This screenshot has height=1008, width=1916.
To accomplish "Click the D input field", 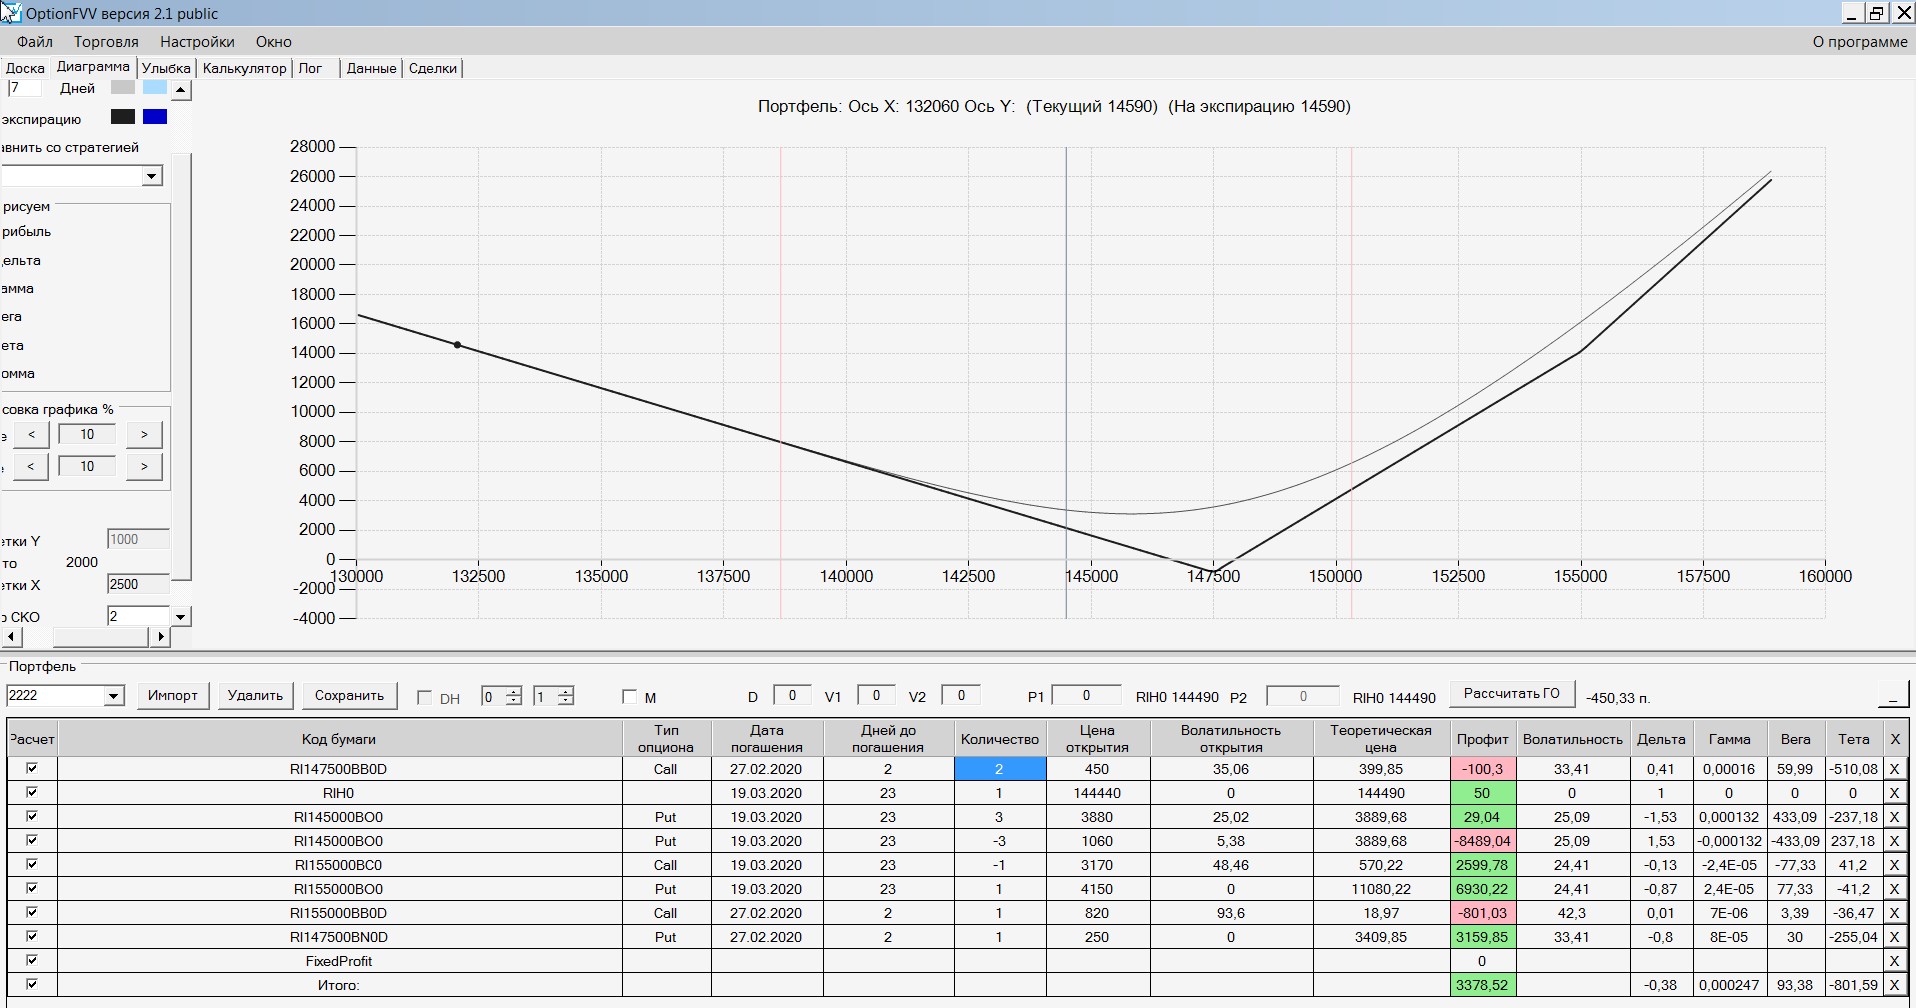I will [792, 695].
